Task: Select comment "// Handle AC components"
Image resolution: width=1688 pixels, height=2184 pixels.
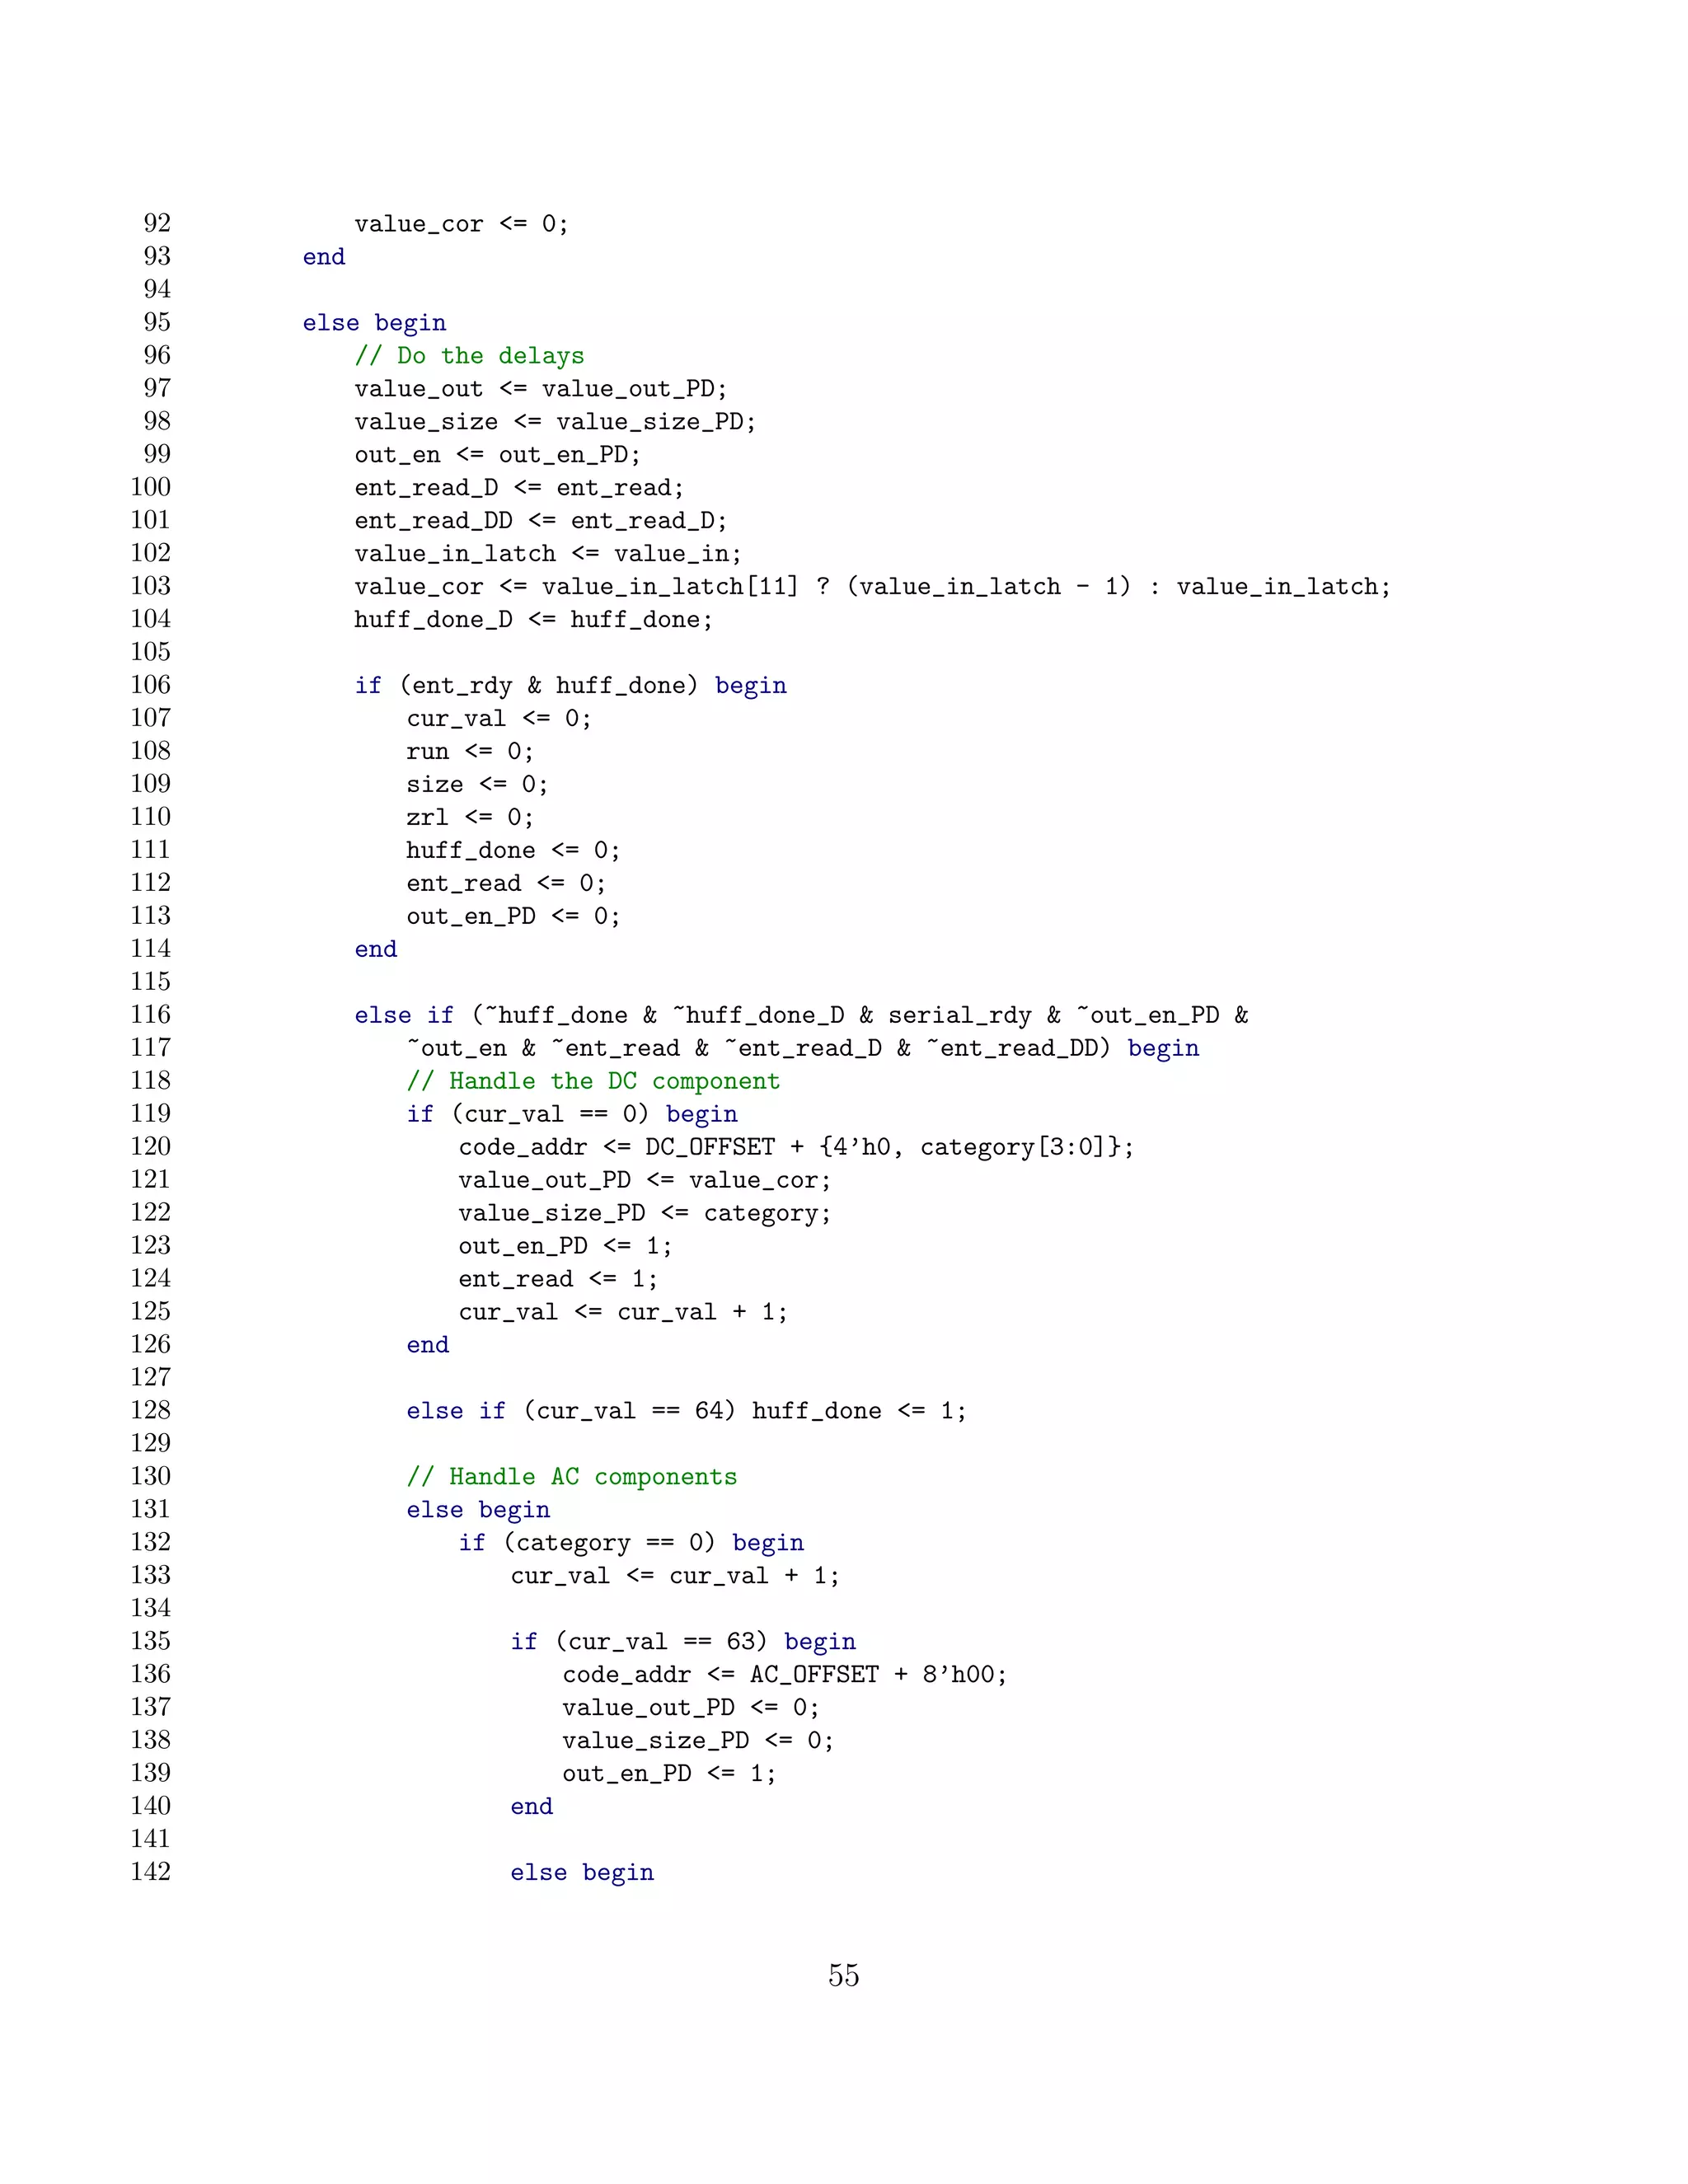Action: pyautogui.click(x=572, y=1478)
